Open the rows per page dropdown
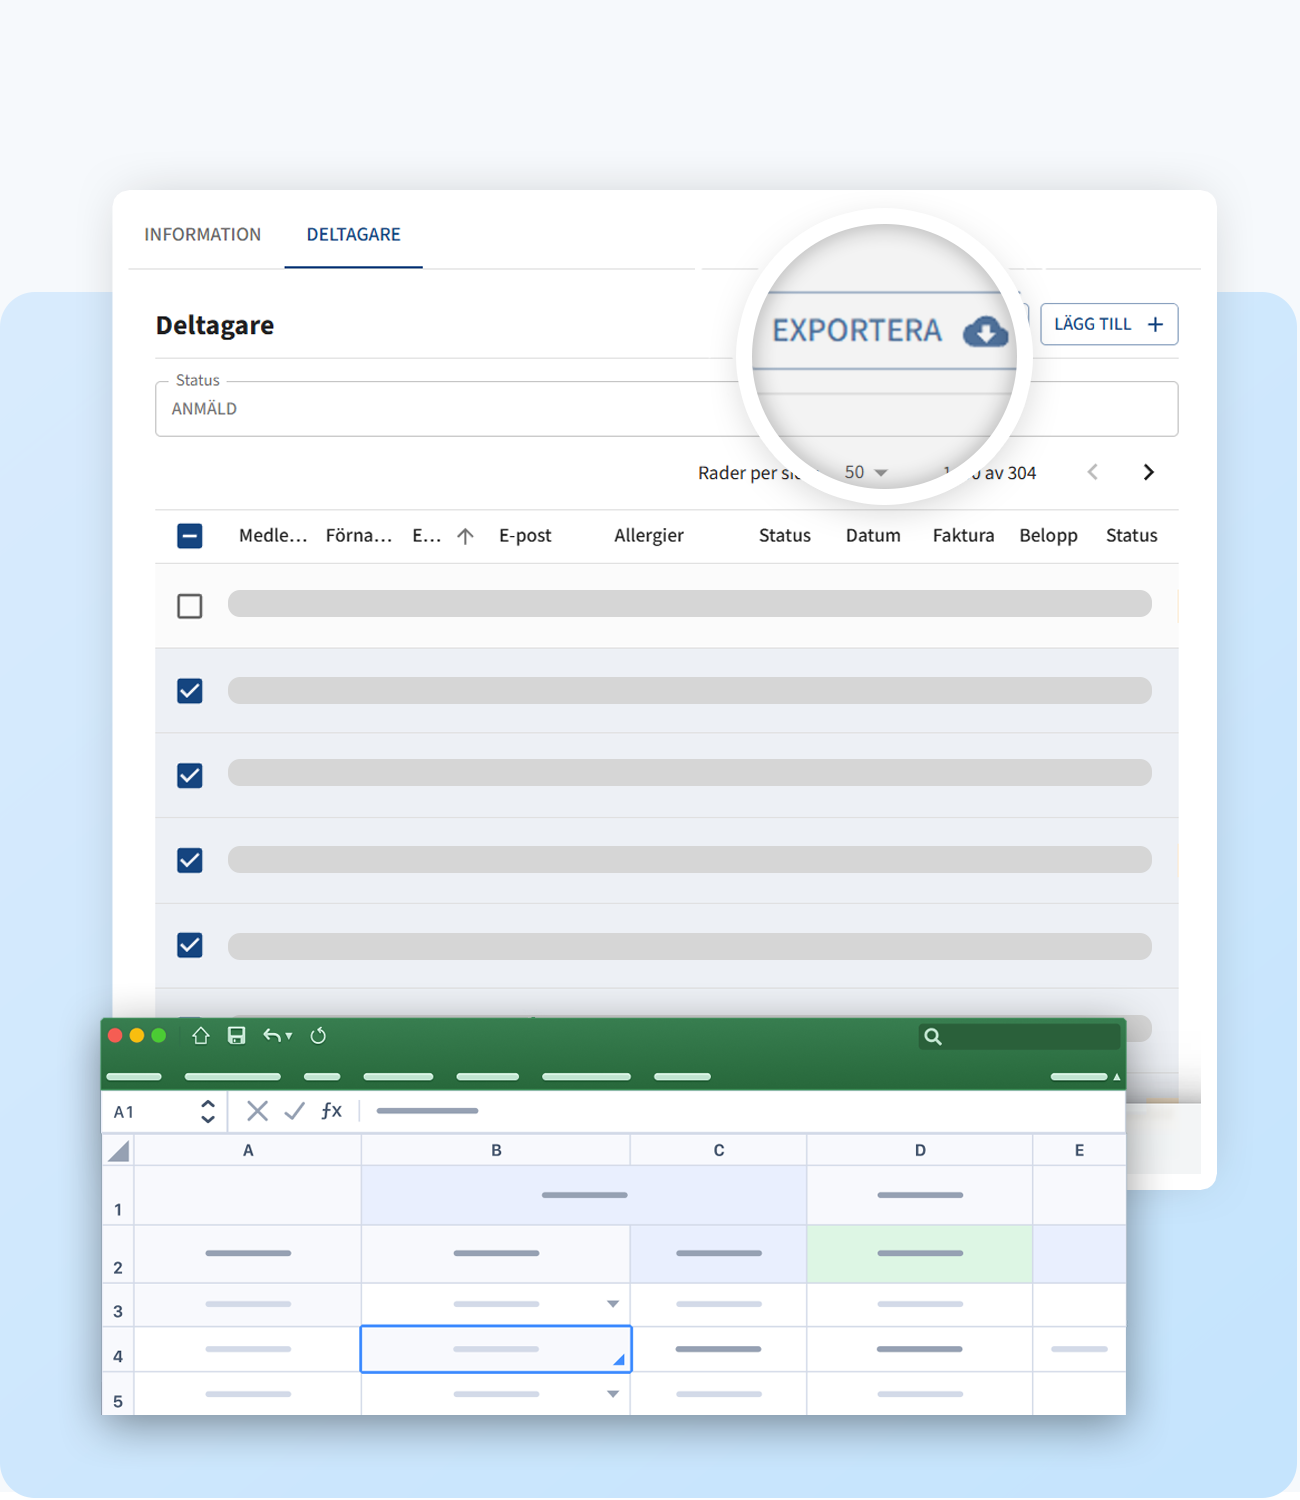Image resolution: width=1300 pixels, height=1500 pixels. click(866, 472)
